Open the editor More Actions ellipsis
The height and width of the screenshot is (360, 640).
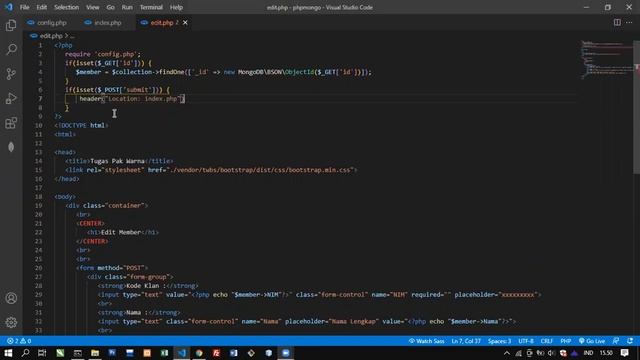tap(629, 22)
